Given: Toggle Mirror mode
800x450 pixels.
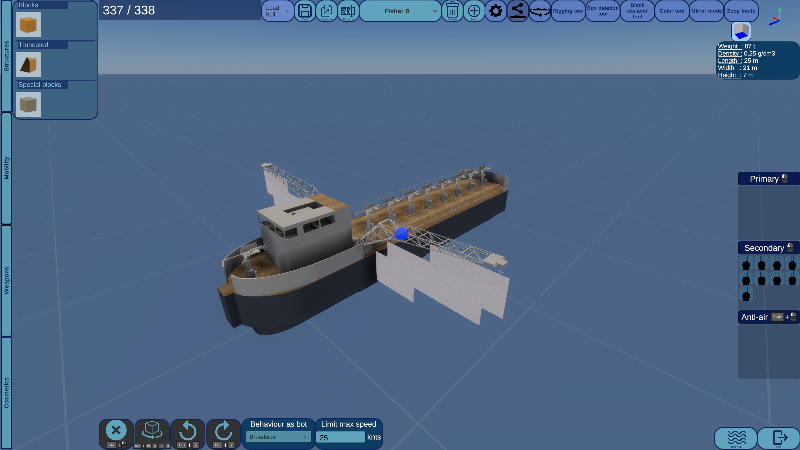Looking at the screenshot, I should point(706,11).
